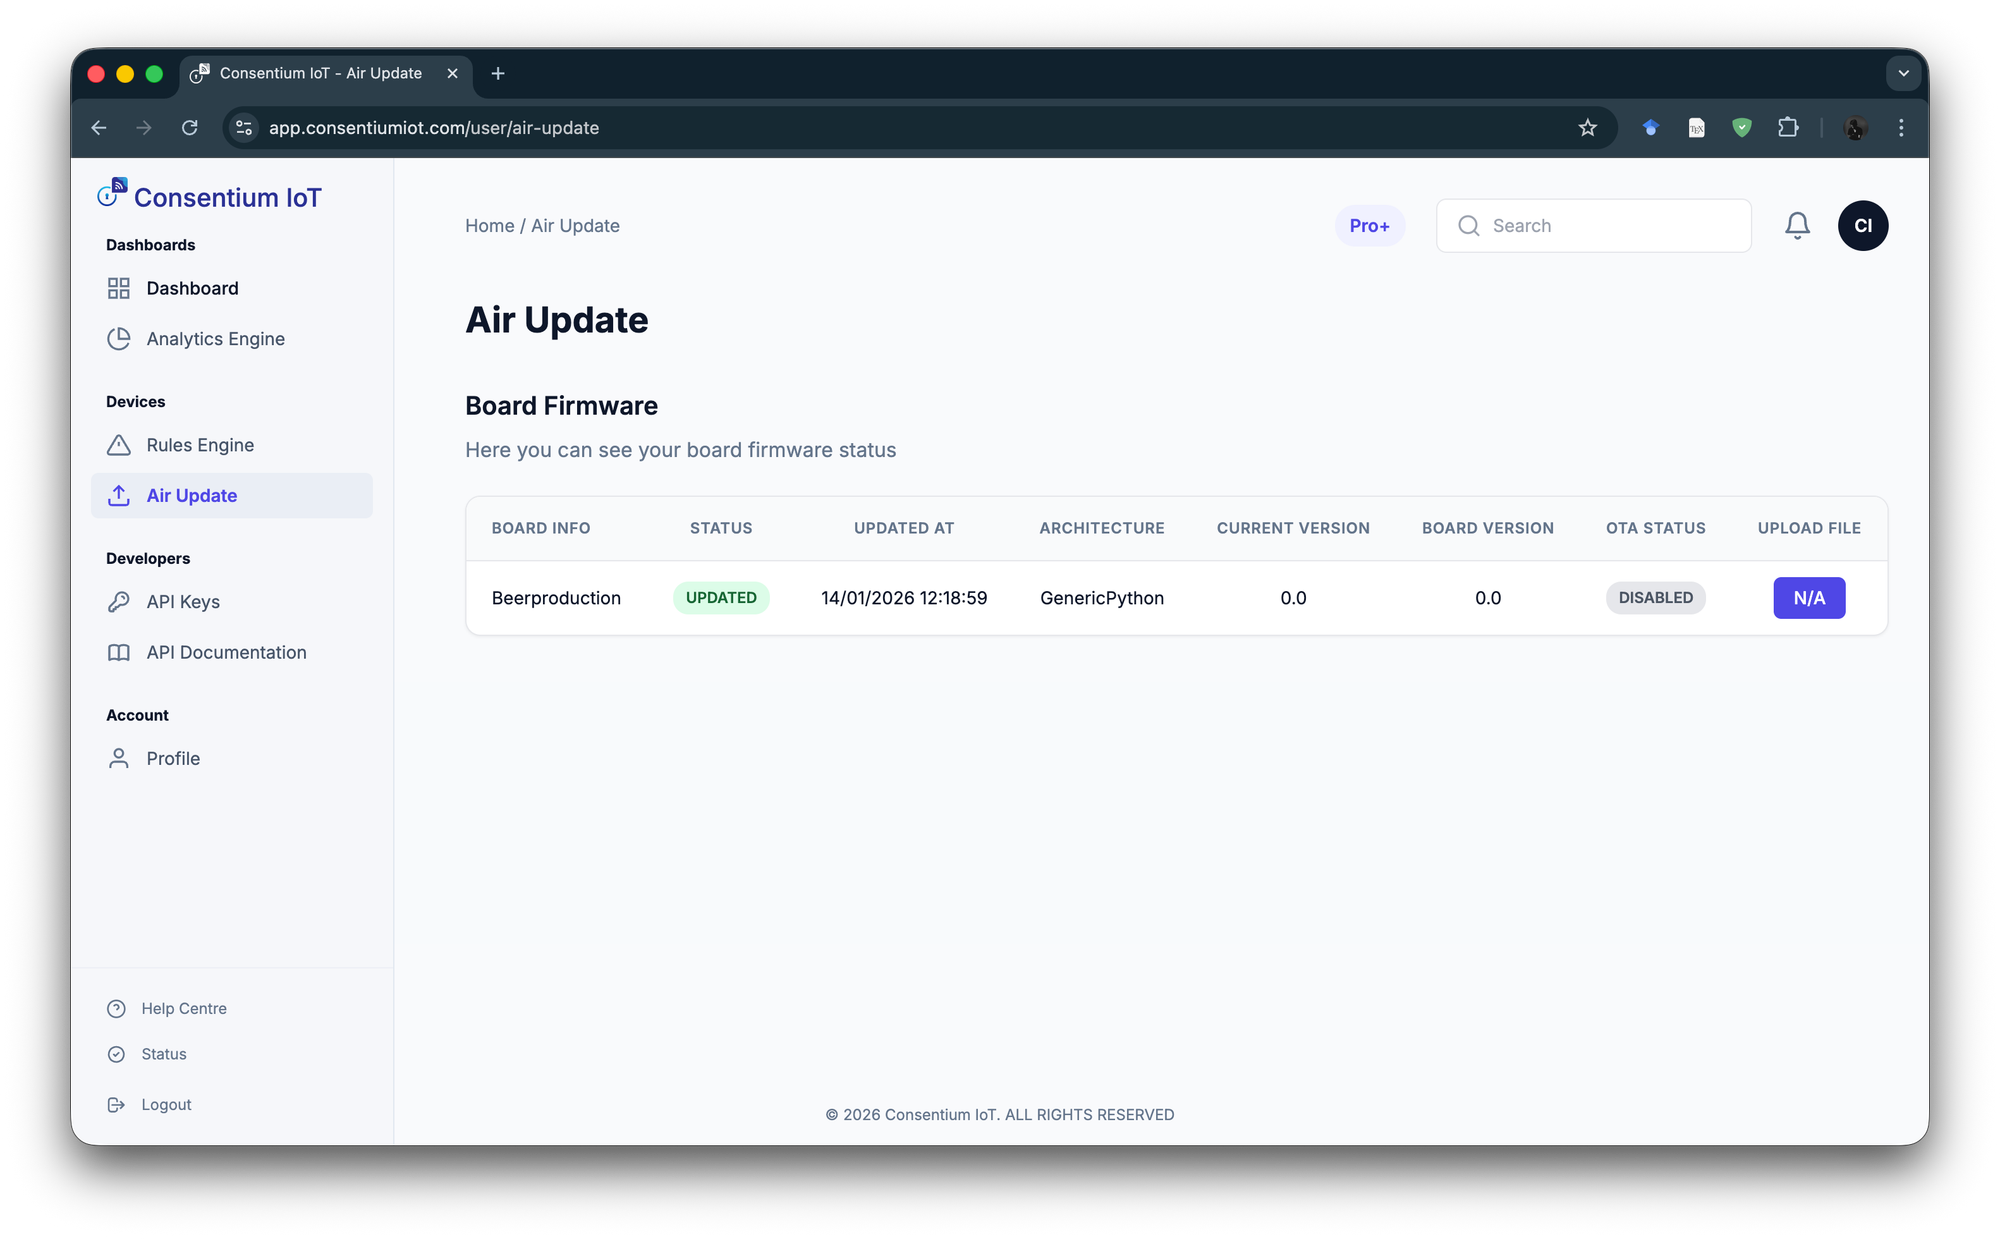
Task: Open the browser extensions puzzle icon
Action: (x=1788, y=128)
